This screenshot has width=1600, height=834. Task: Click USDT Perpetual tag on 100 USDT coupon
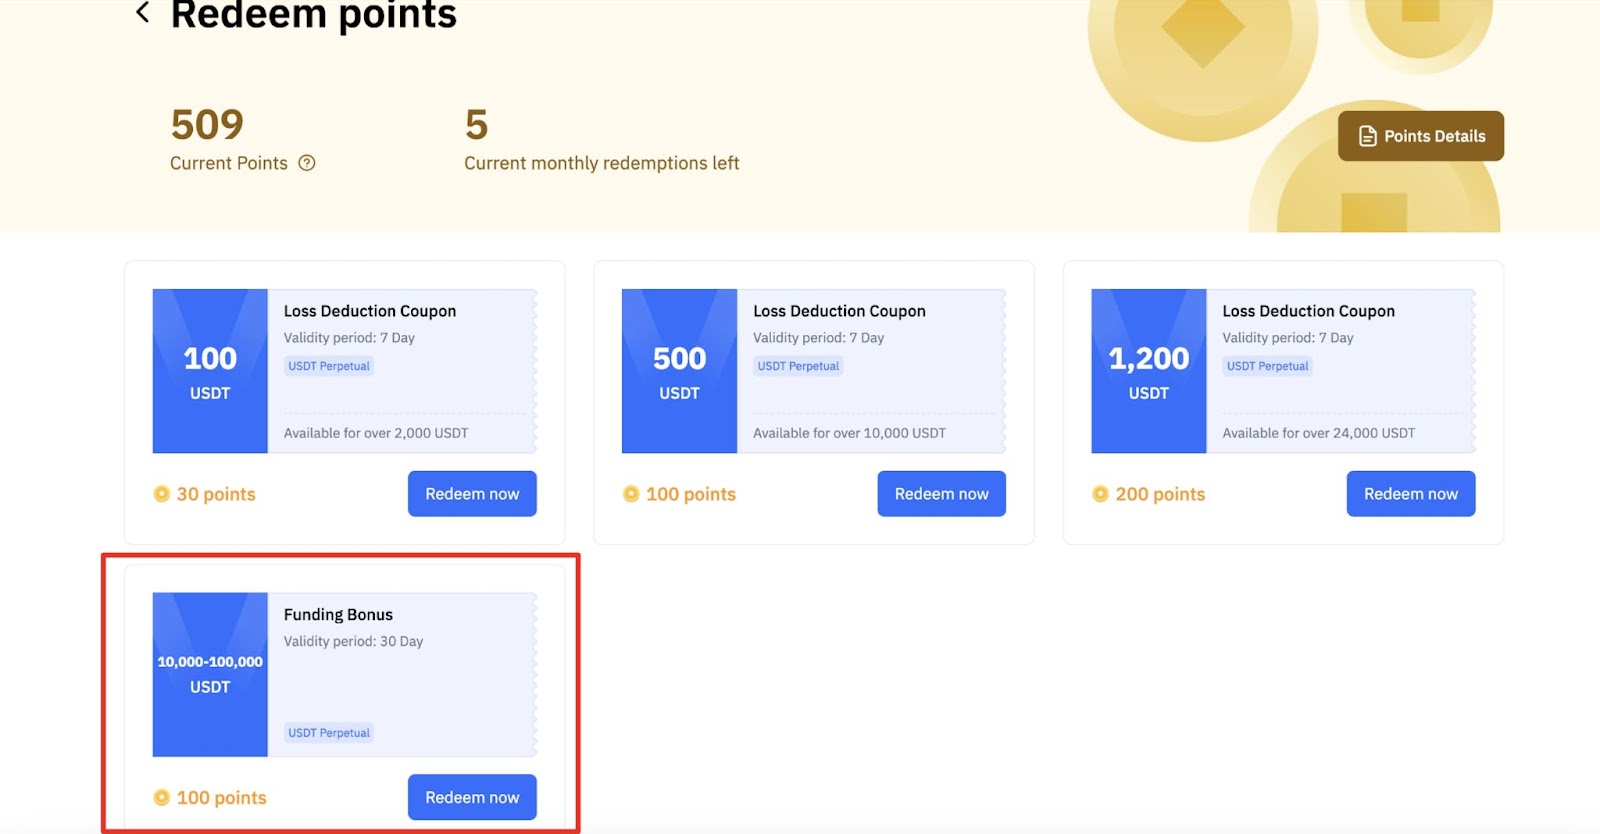tap(329, 366)
